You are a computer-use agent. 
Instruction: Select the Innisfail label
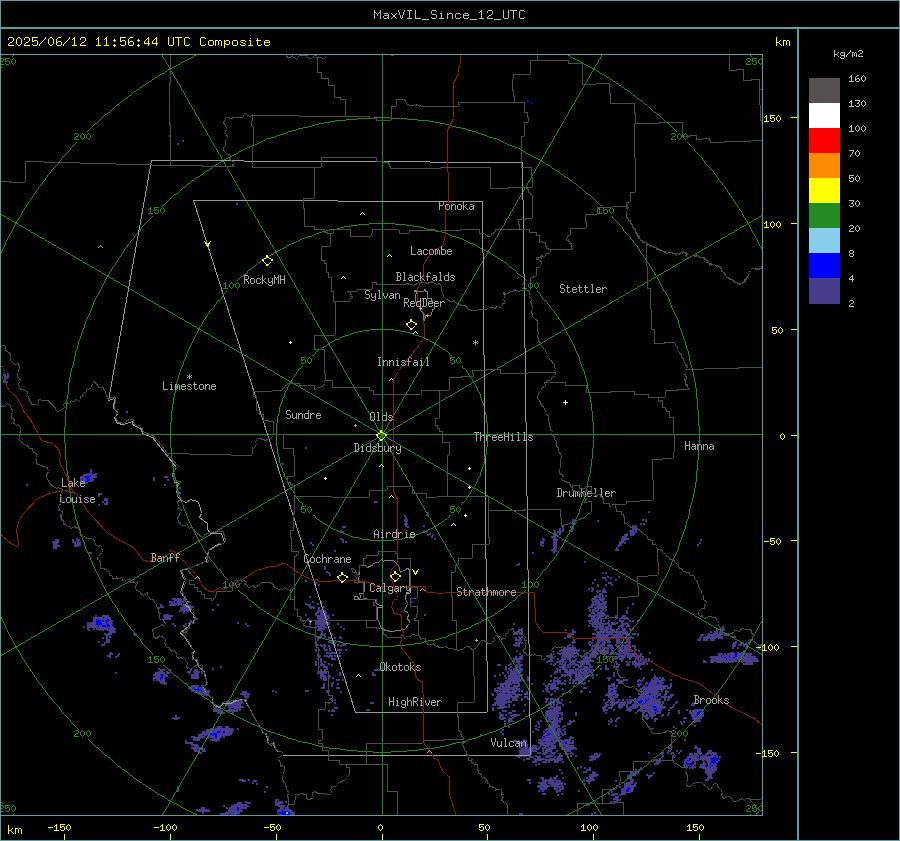tap(403, 362)
